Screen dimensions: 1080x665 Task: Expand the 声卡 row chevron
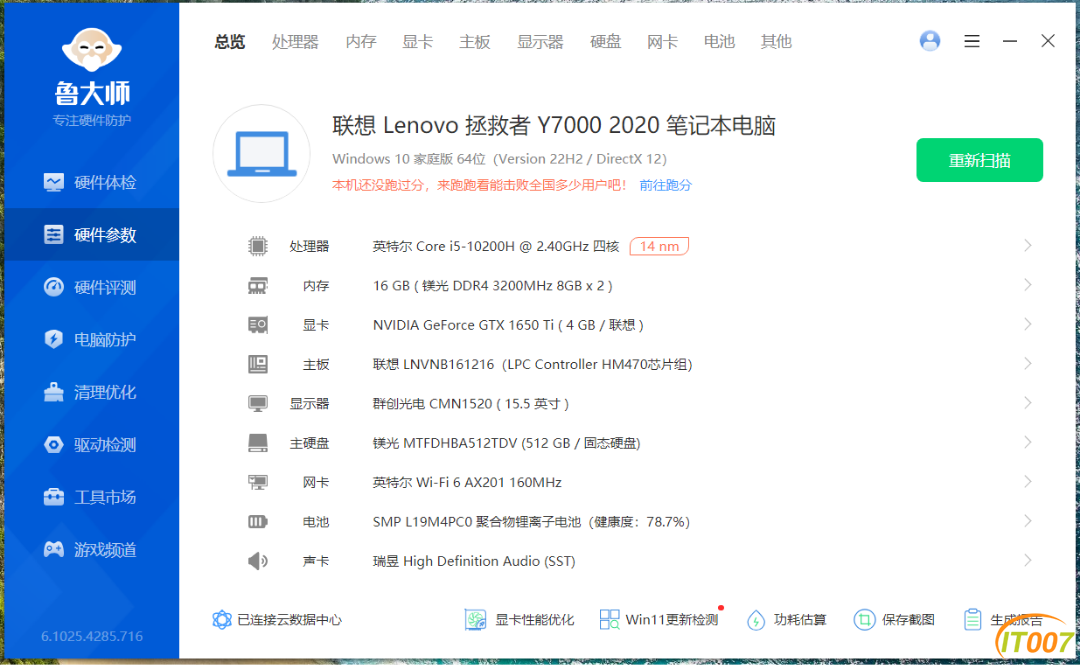(1028, 560)
